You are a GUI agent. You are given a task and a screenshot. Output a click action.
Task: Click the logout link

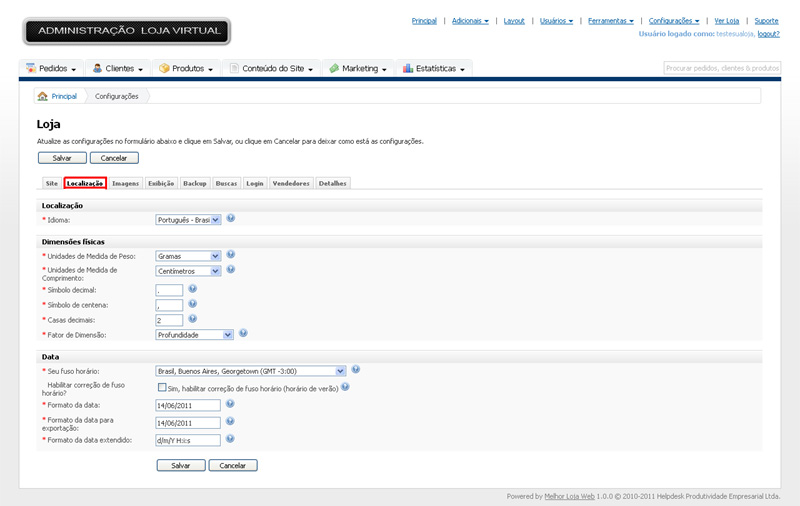pos(768,34)
